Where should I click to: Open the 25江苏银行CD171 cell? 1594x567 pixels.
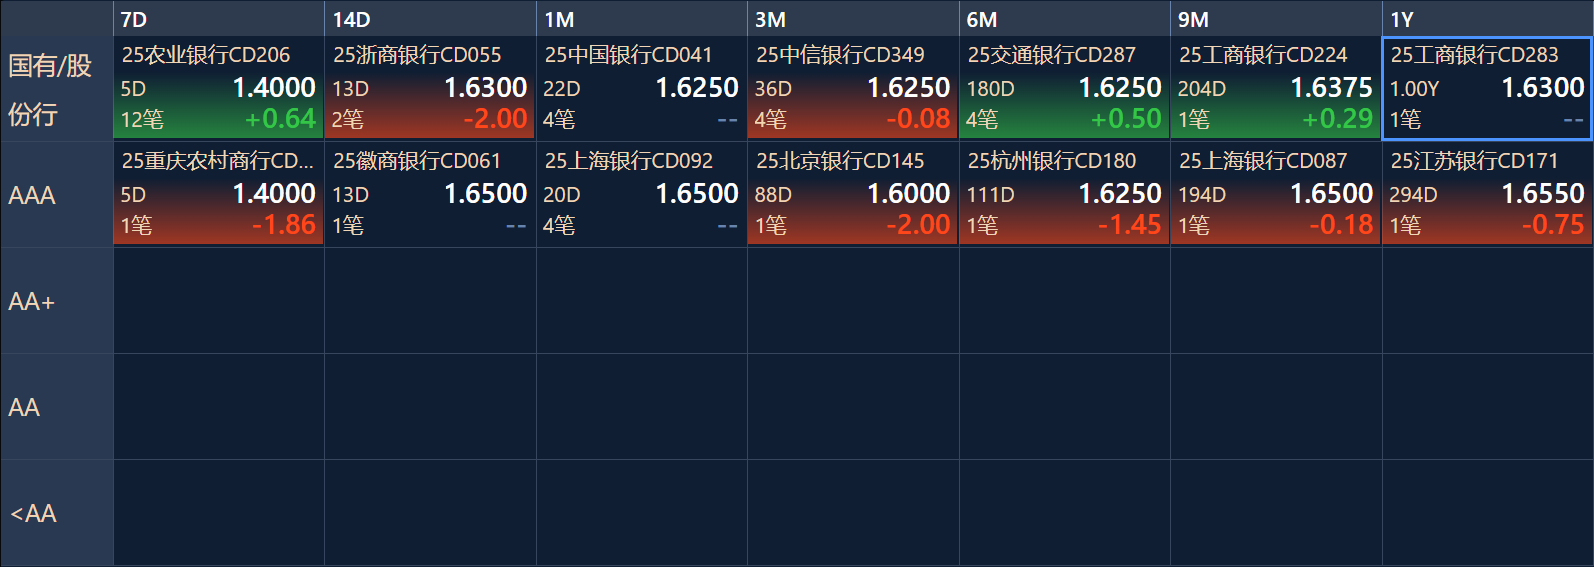pyautogui.click(x=1487, y=194)
